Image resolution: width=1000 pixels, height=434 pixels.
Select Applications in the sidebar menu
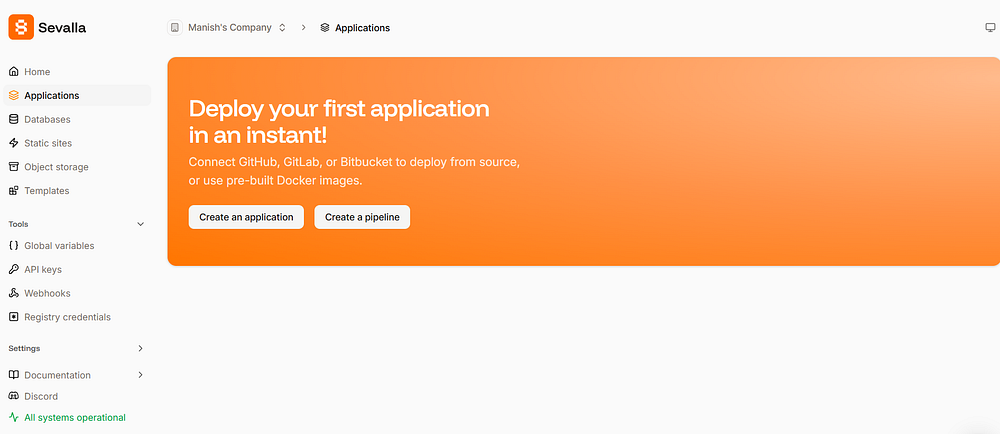[52, 96]
